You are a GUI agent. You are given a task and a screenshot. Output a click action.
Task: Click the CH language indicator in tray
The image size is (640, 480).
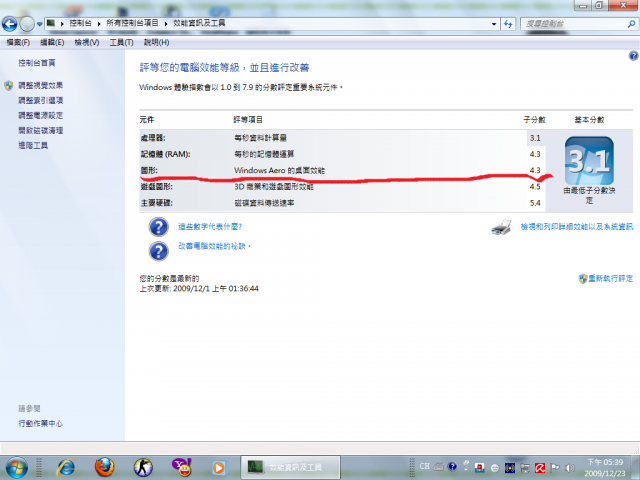(x=424, y=466)
